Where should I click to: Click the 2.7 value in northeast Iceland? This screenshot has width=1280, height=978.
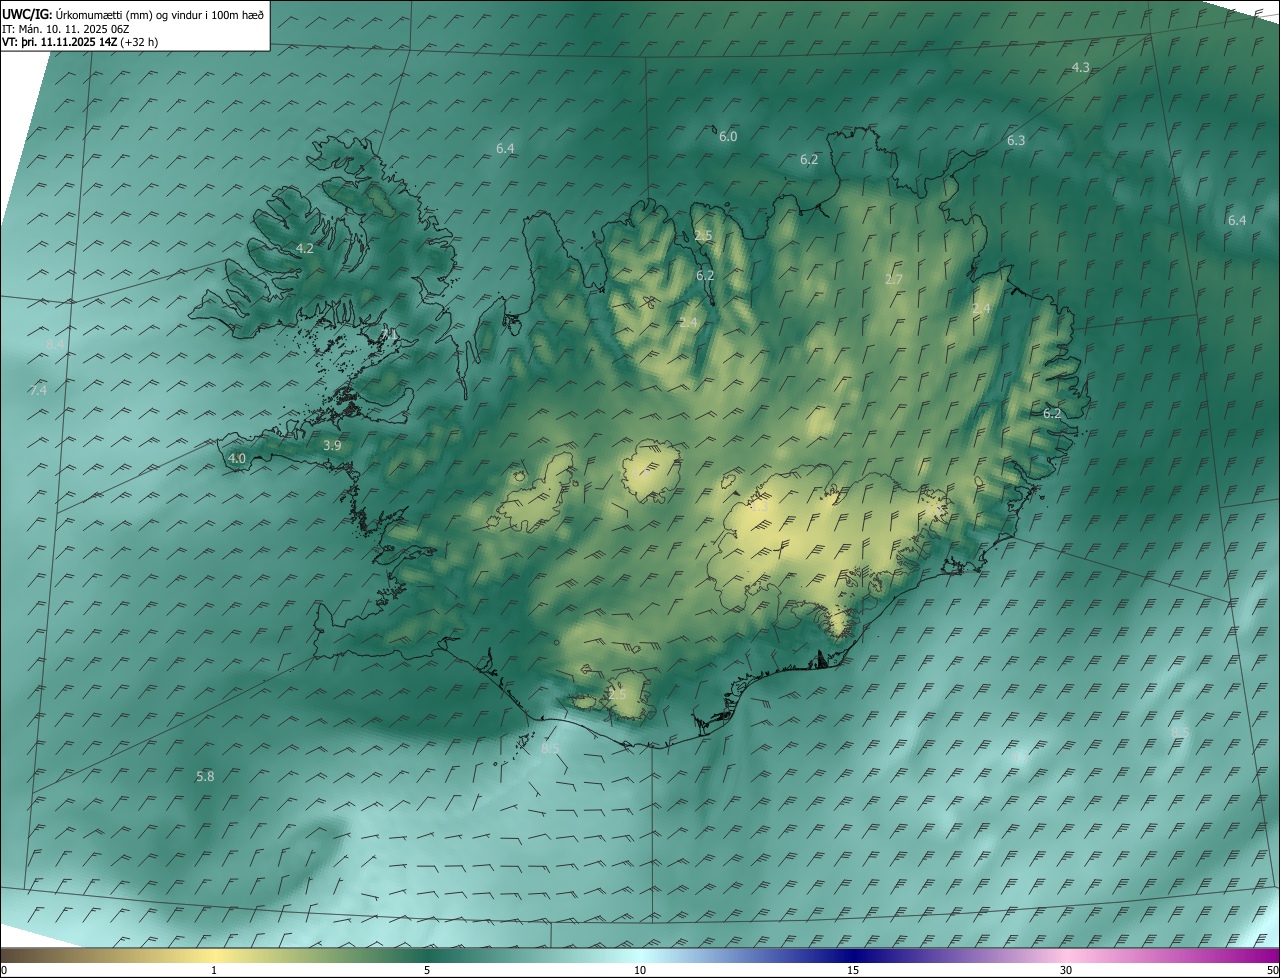894,280
